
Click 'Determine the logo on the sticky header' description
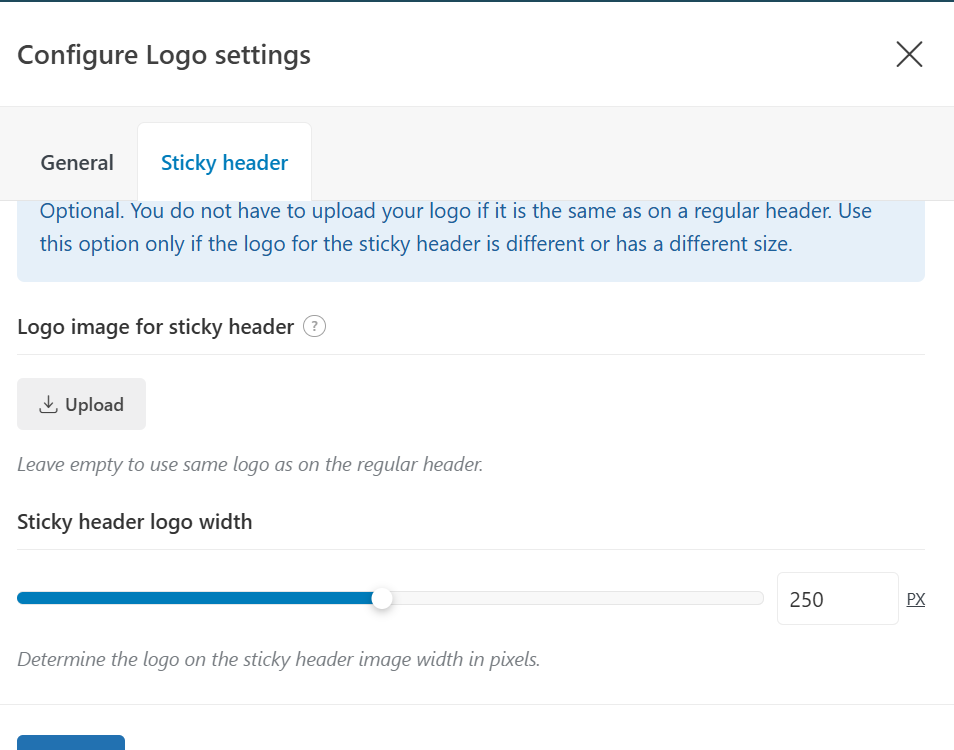point(279,659)
